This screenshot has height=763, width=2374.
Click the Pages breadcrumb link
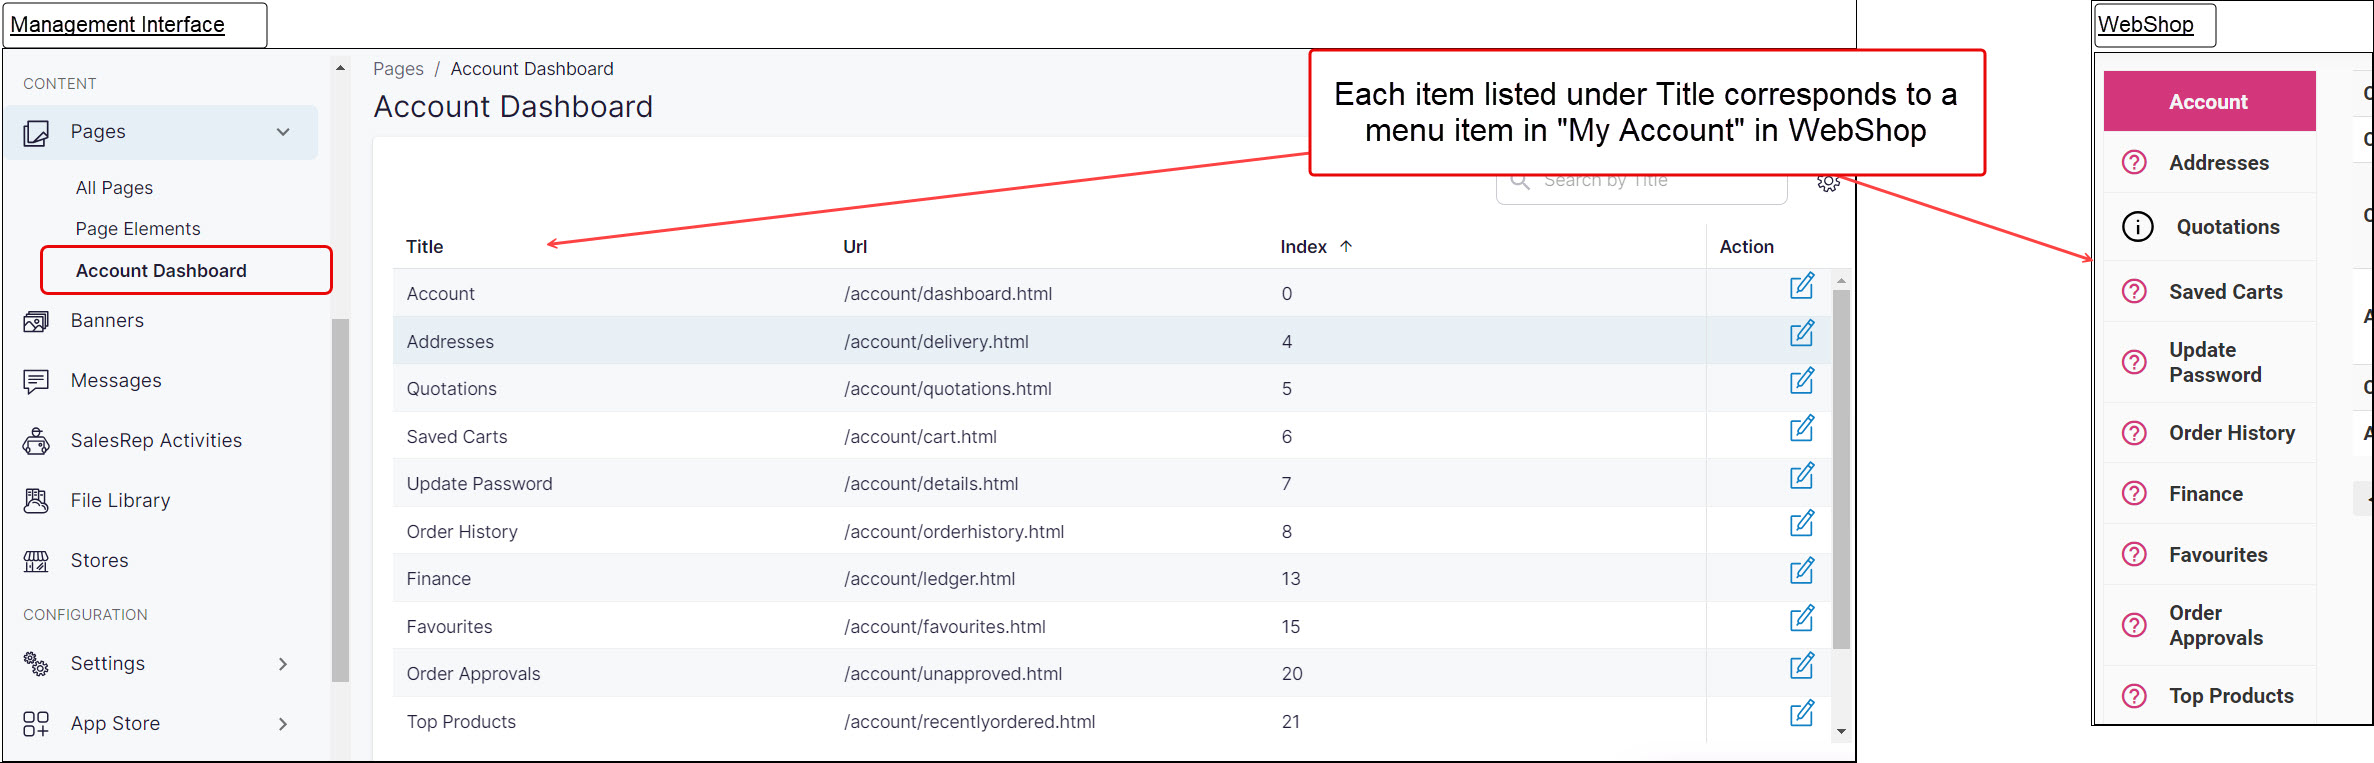[x=398, y=69]
